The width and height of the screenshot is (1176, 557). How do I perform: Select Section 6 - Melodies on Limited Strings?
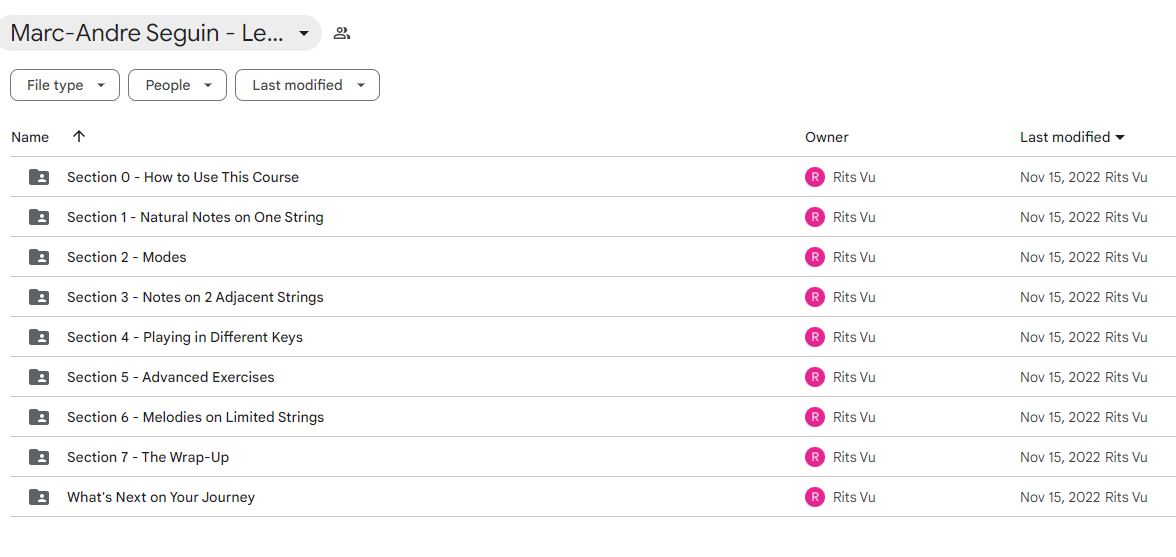tap(195, 418)
